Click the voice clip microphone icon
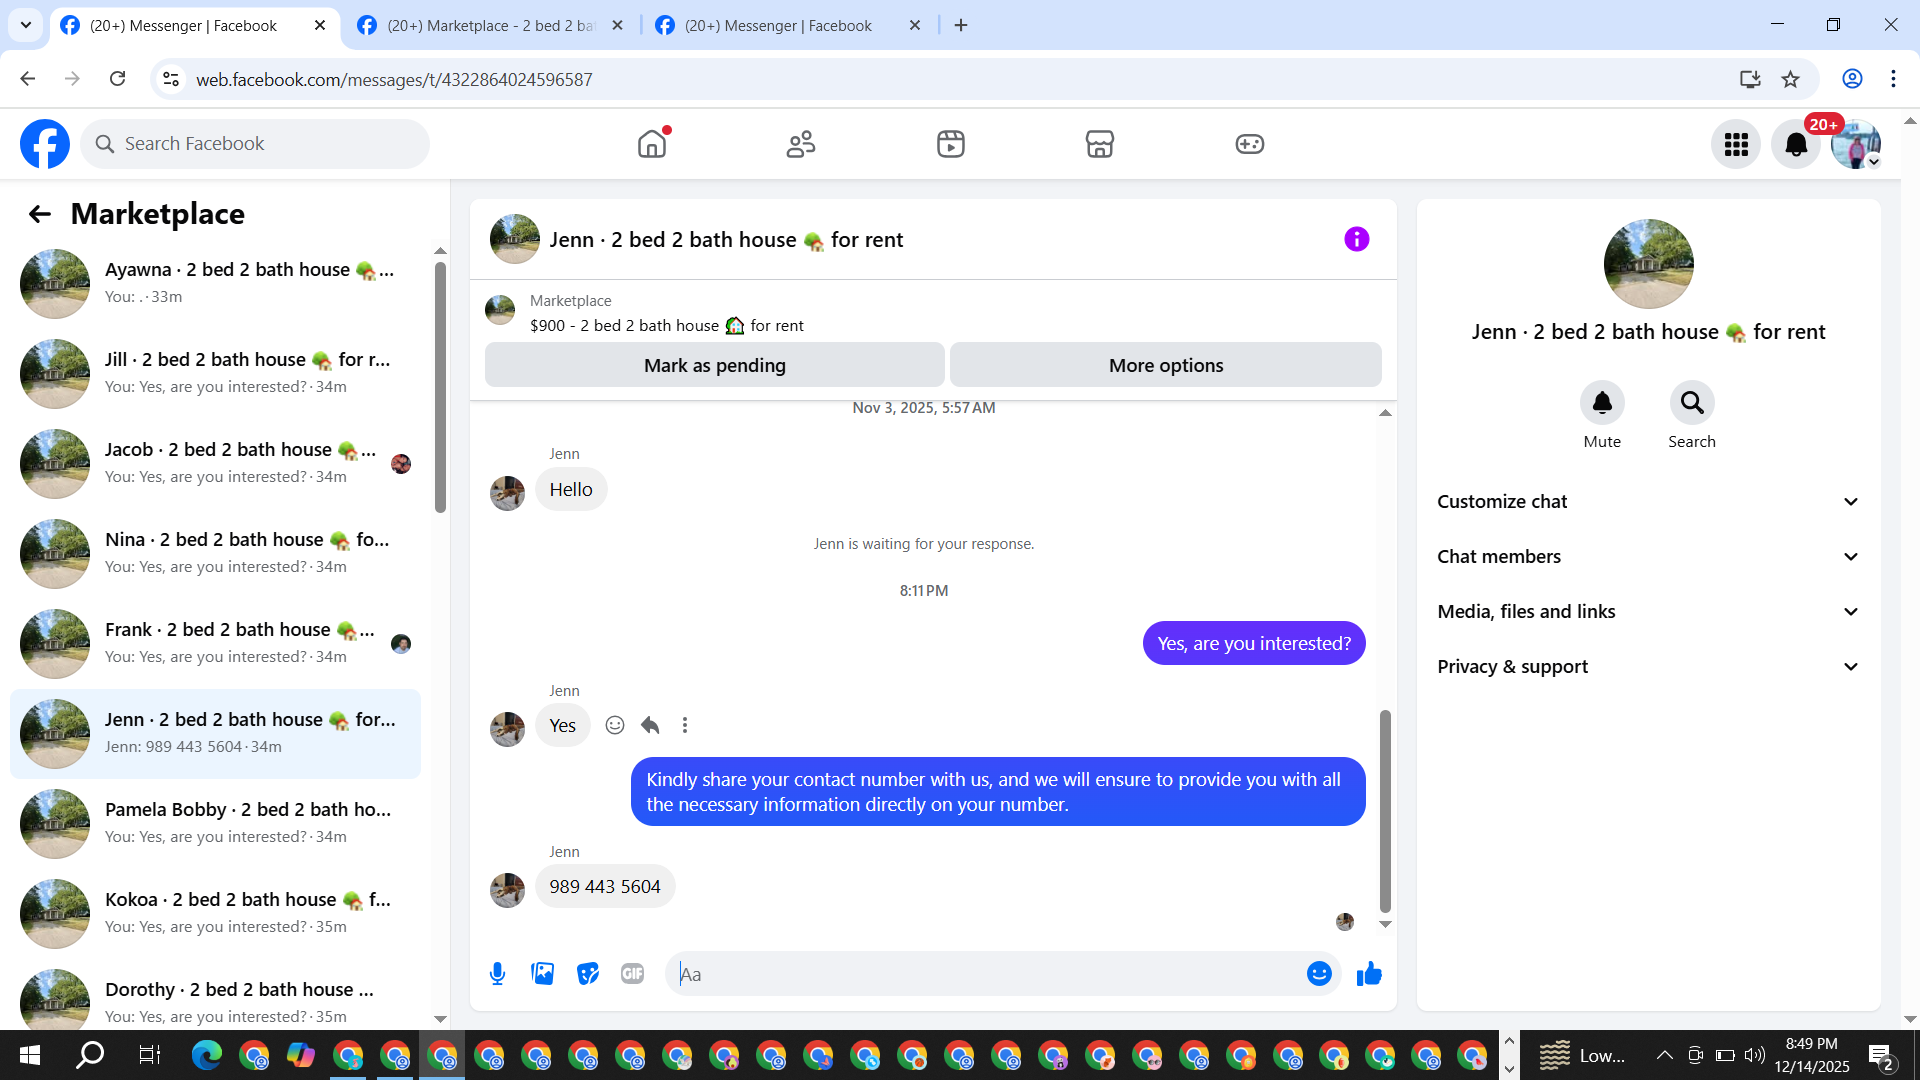1920x1080 pixels. [497, 973]
